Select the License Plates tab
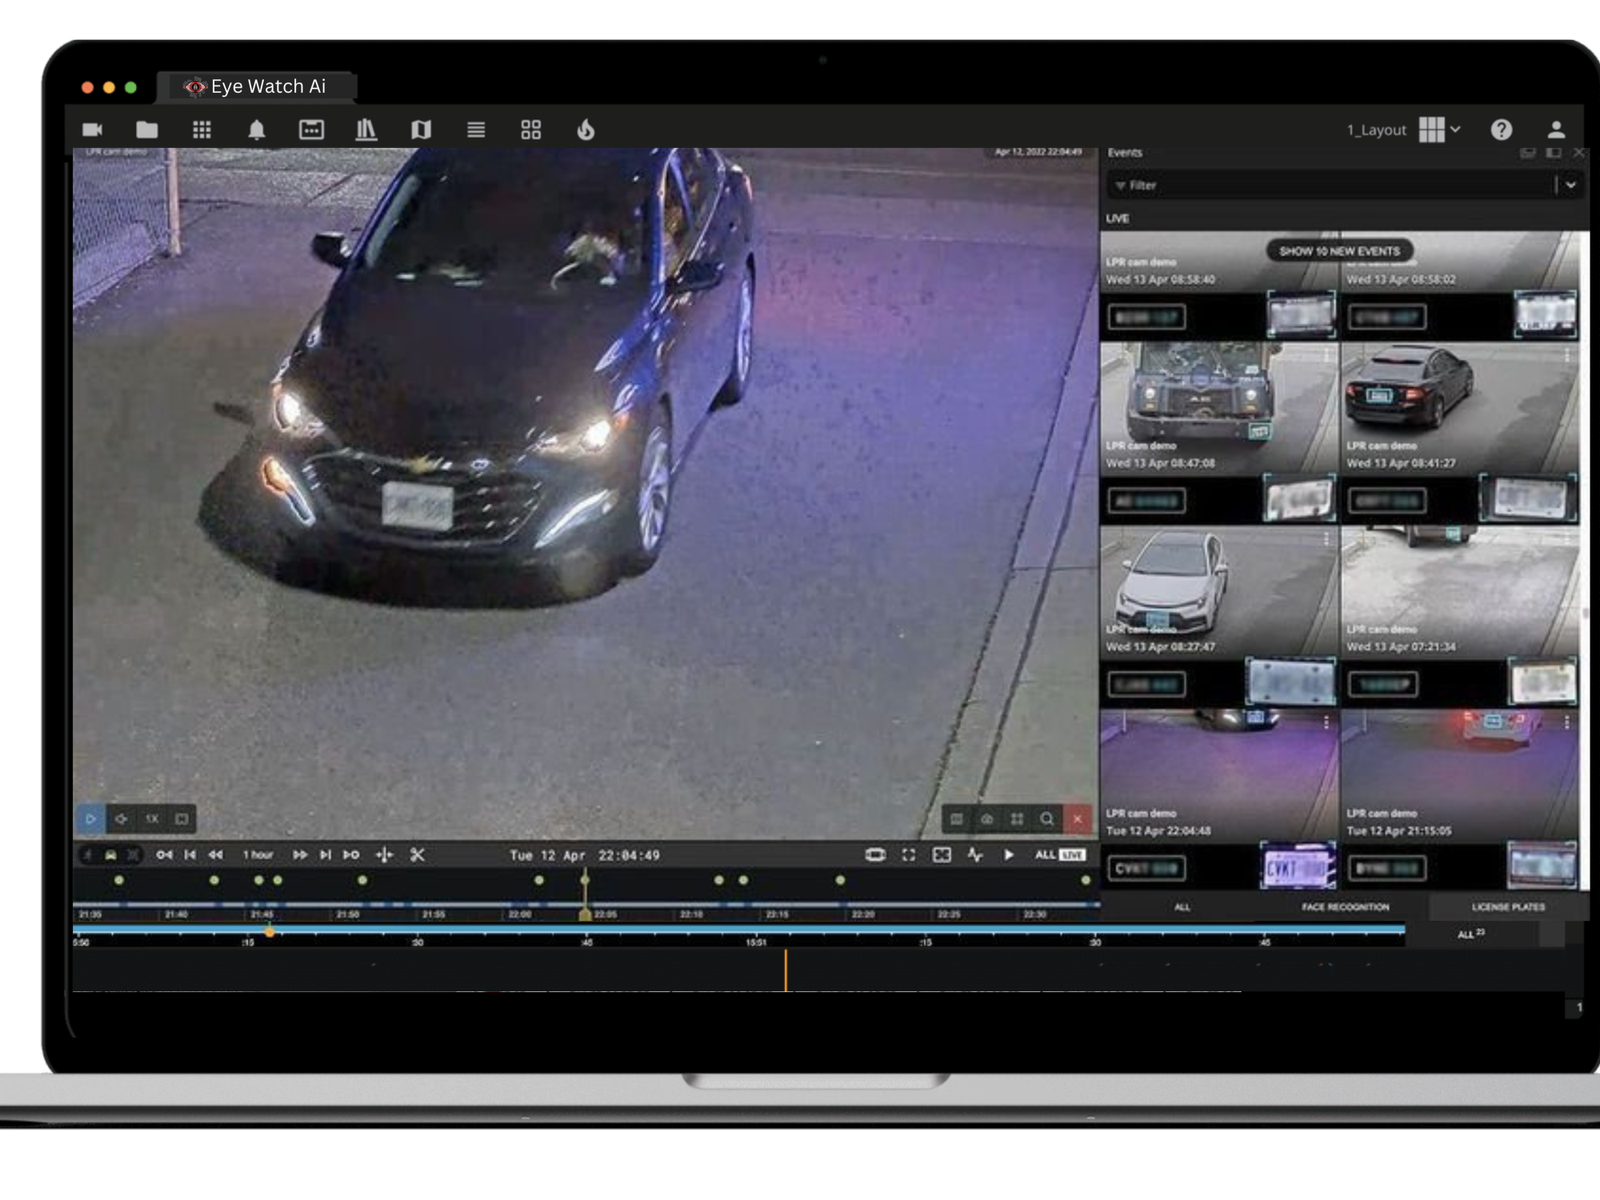Viewport: 1600px width, 1200px height. coord(1508,907)
